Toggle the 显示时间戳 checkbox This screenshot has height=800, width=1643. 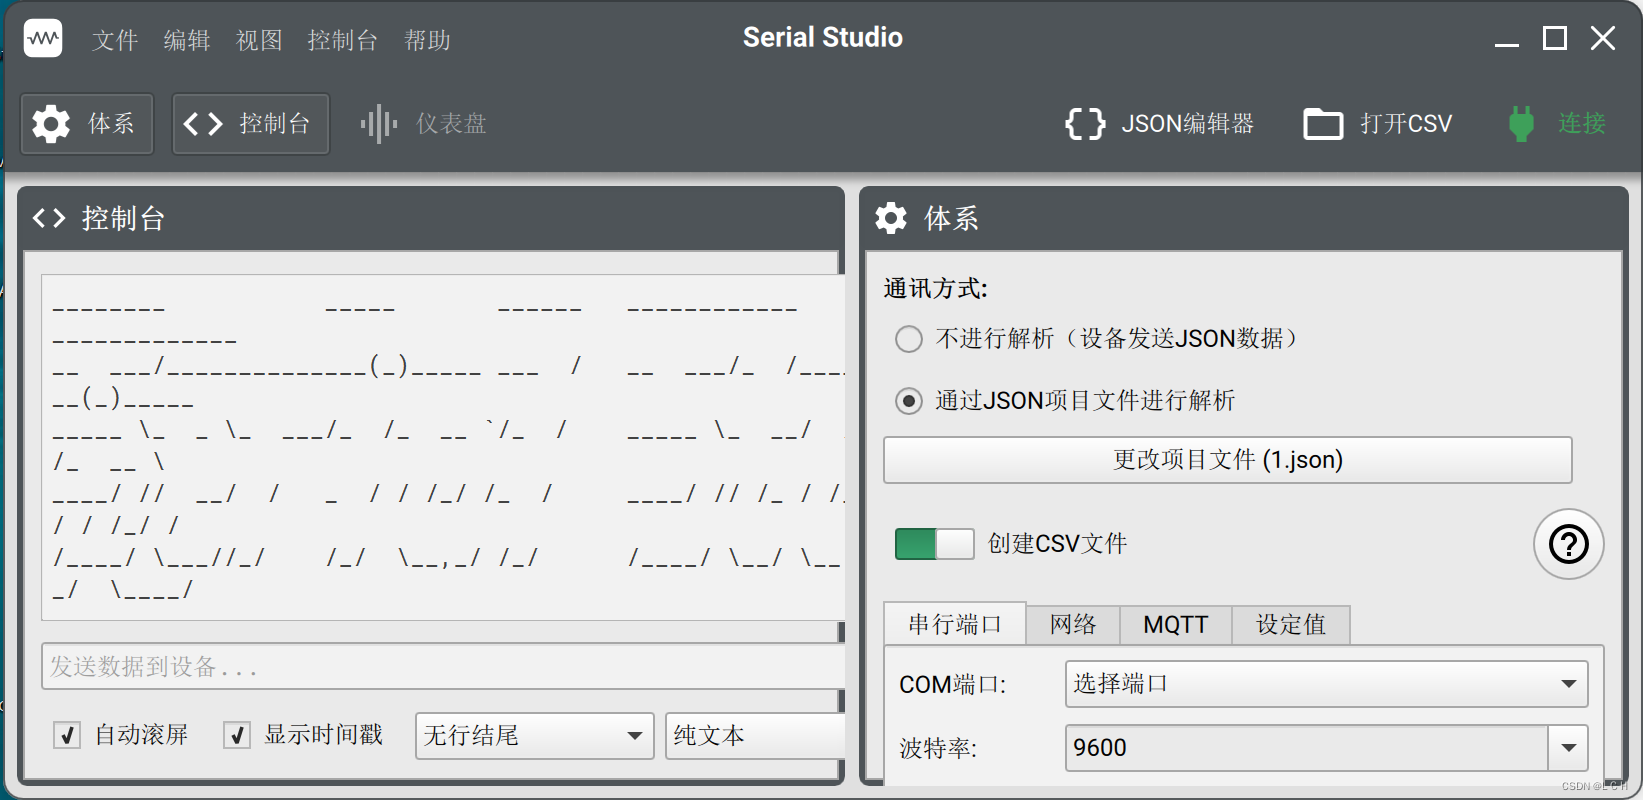[x=237, y=736]
